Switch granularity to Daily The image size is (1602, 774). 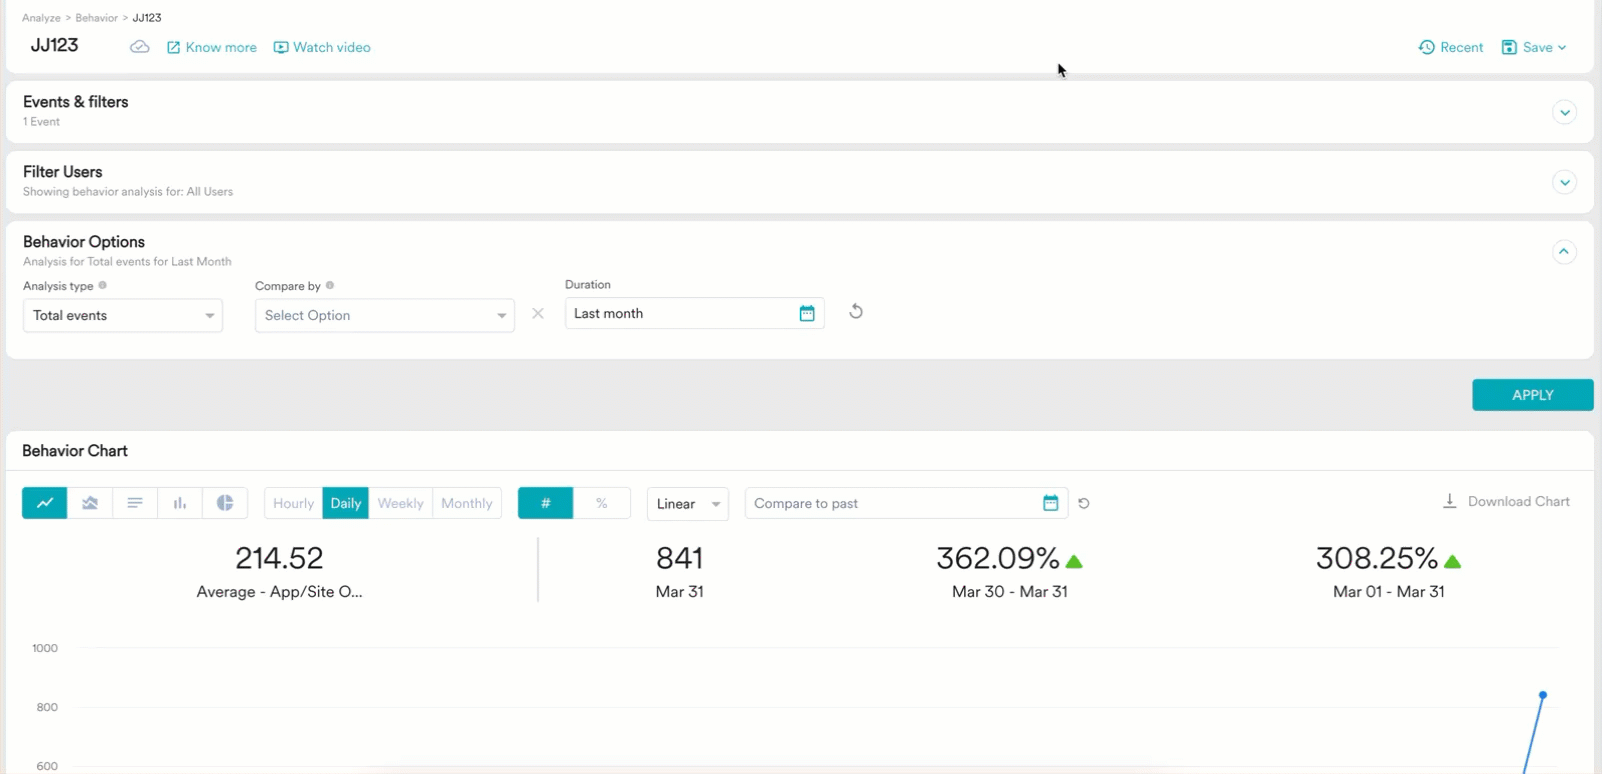click(346, 503)
